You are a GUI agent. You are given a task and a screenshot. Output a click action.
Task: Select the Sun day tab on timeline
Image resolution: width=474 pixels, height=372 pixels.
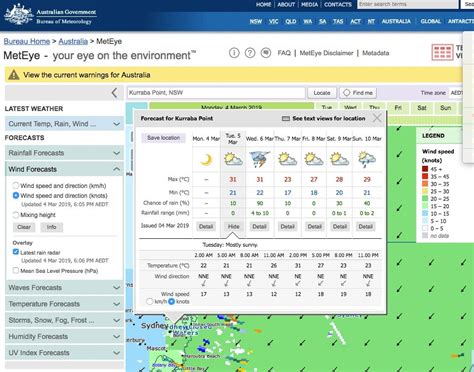446,108
